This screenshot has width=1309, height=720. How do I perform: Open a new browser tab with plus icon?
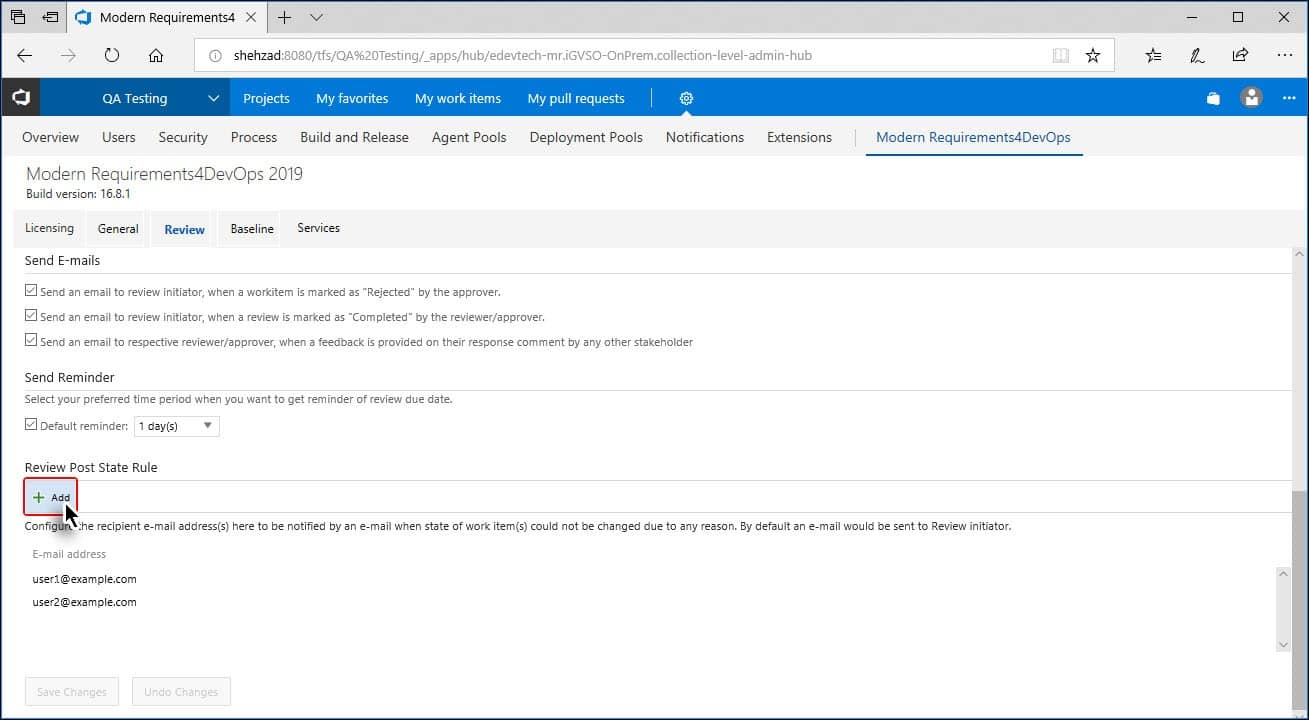[285, 17]
